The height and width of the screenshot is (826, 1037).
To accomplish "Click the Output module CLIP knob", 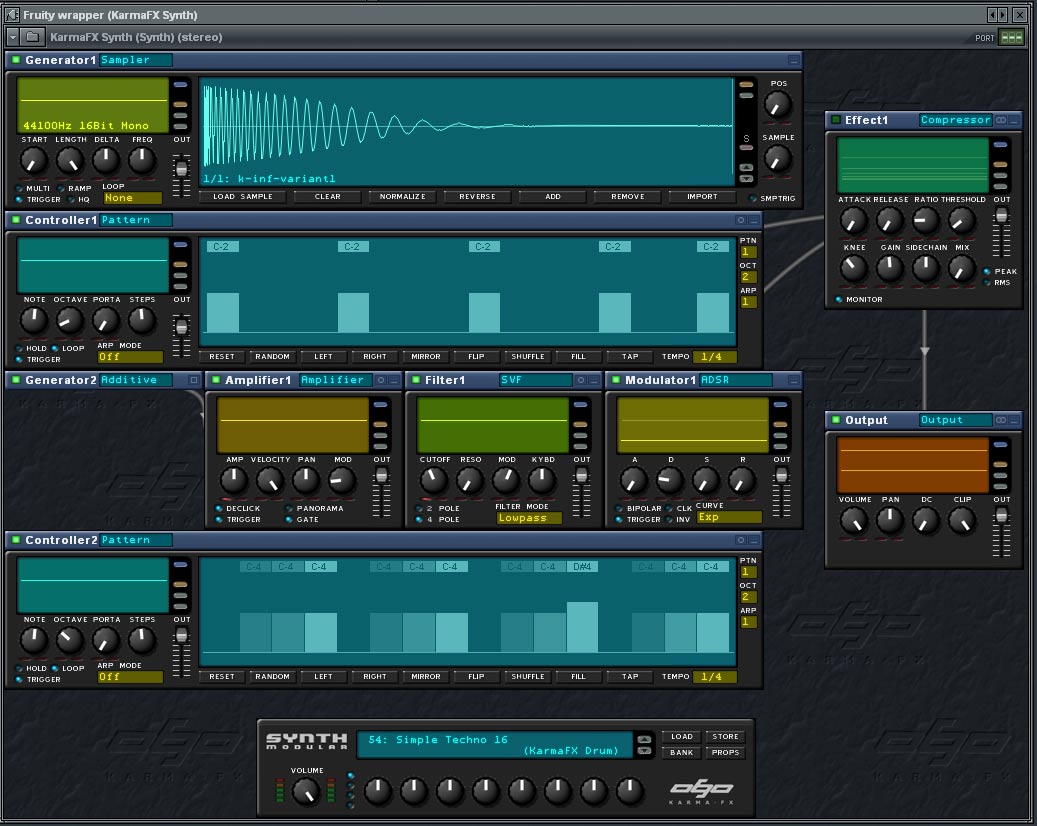I will [962, 521].
